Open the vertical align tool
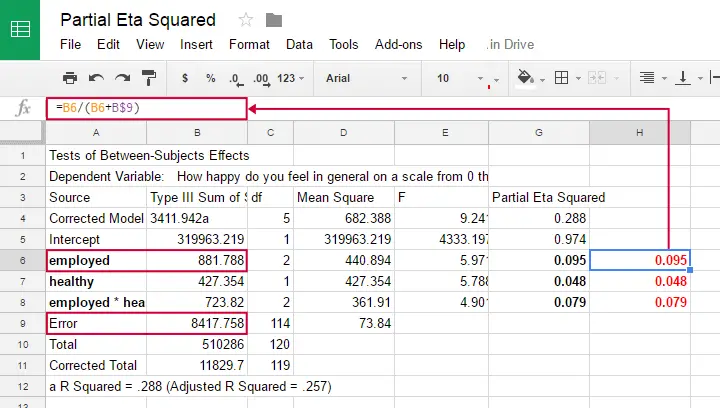720x408 pixels. (683, 78)
